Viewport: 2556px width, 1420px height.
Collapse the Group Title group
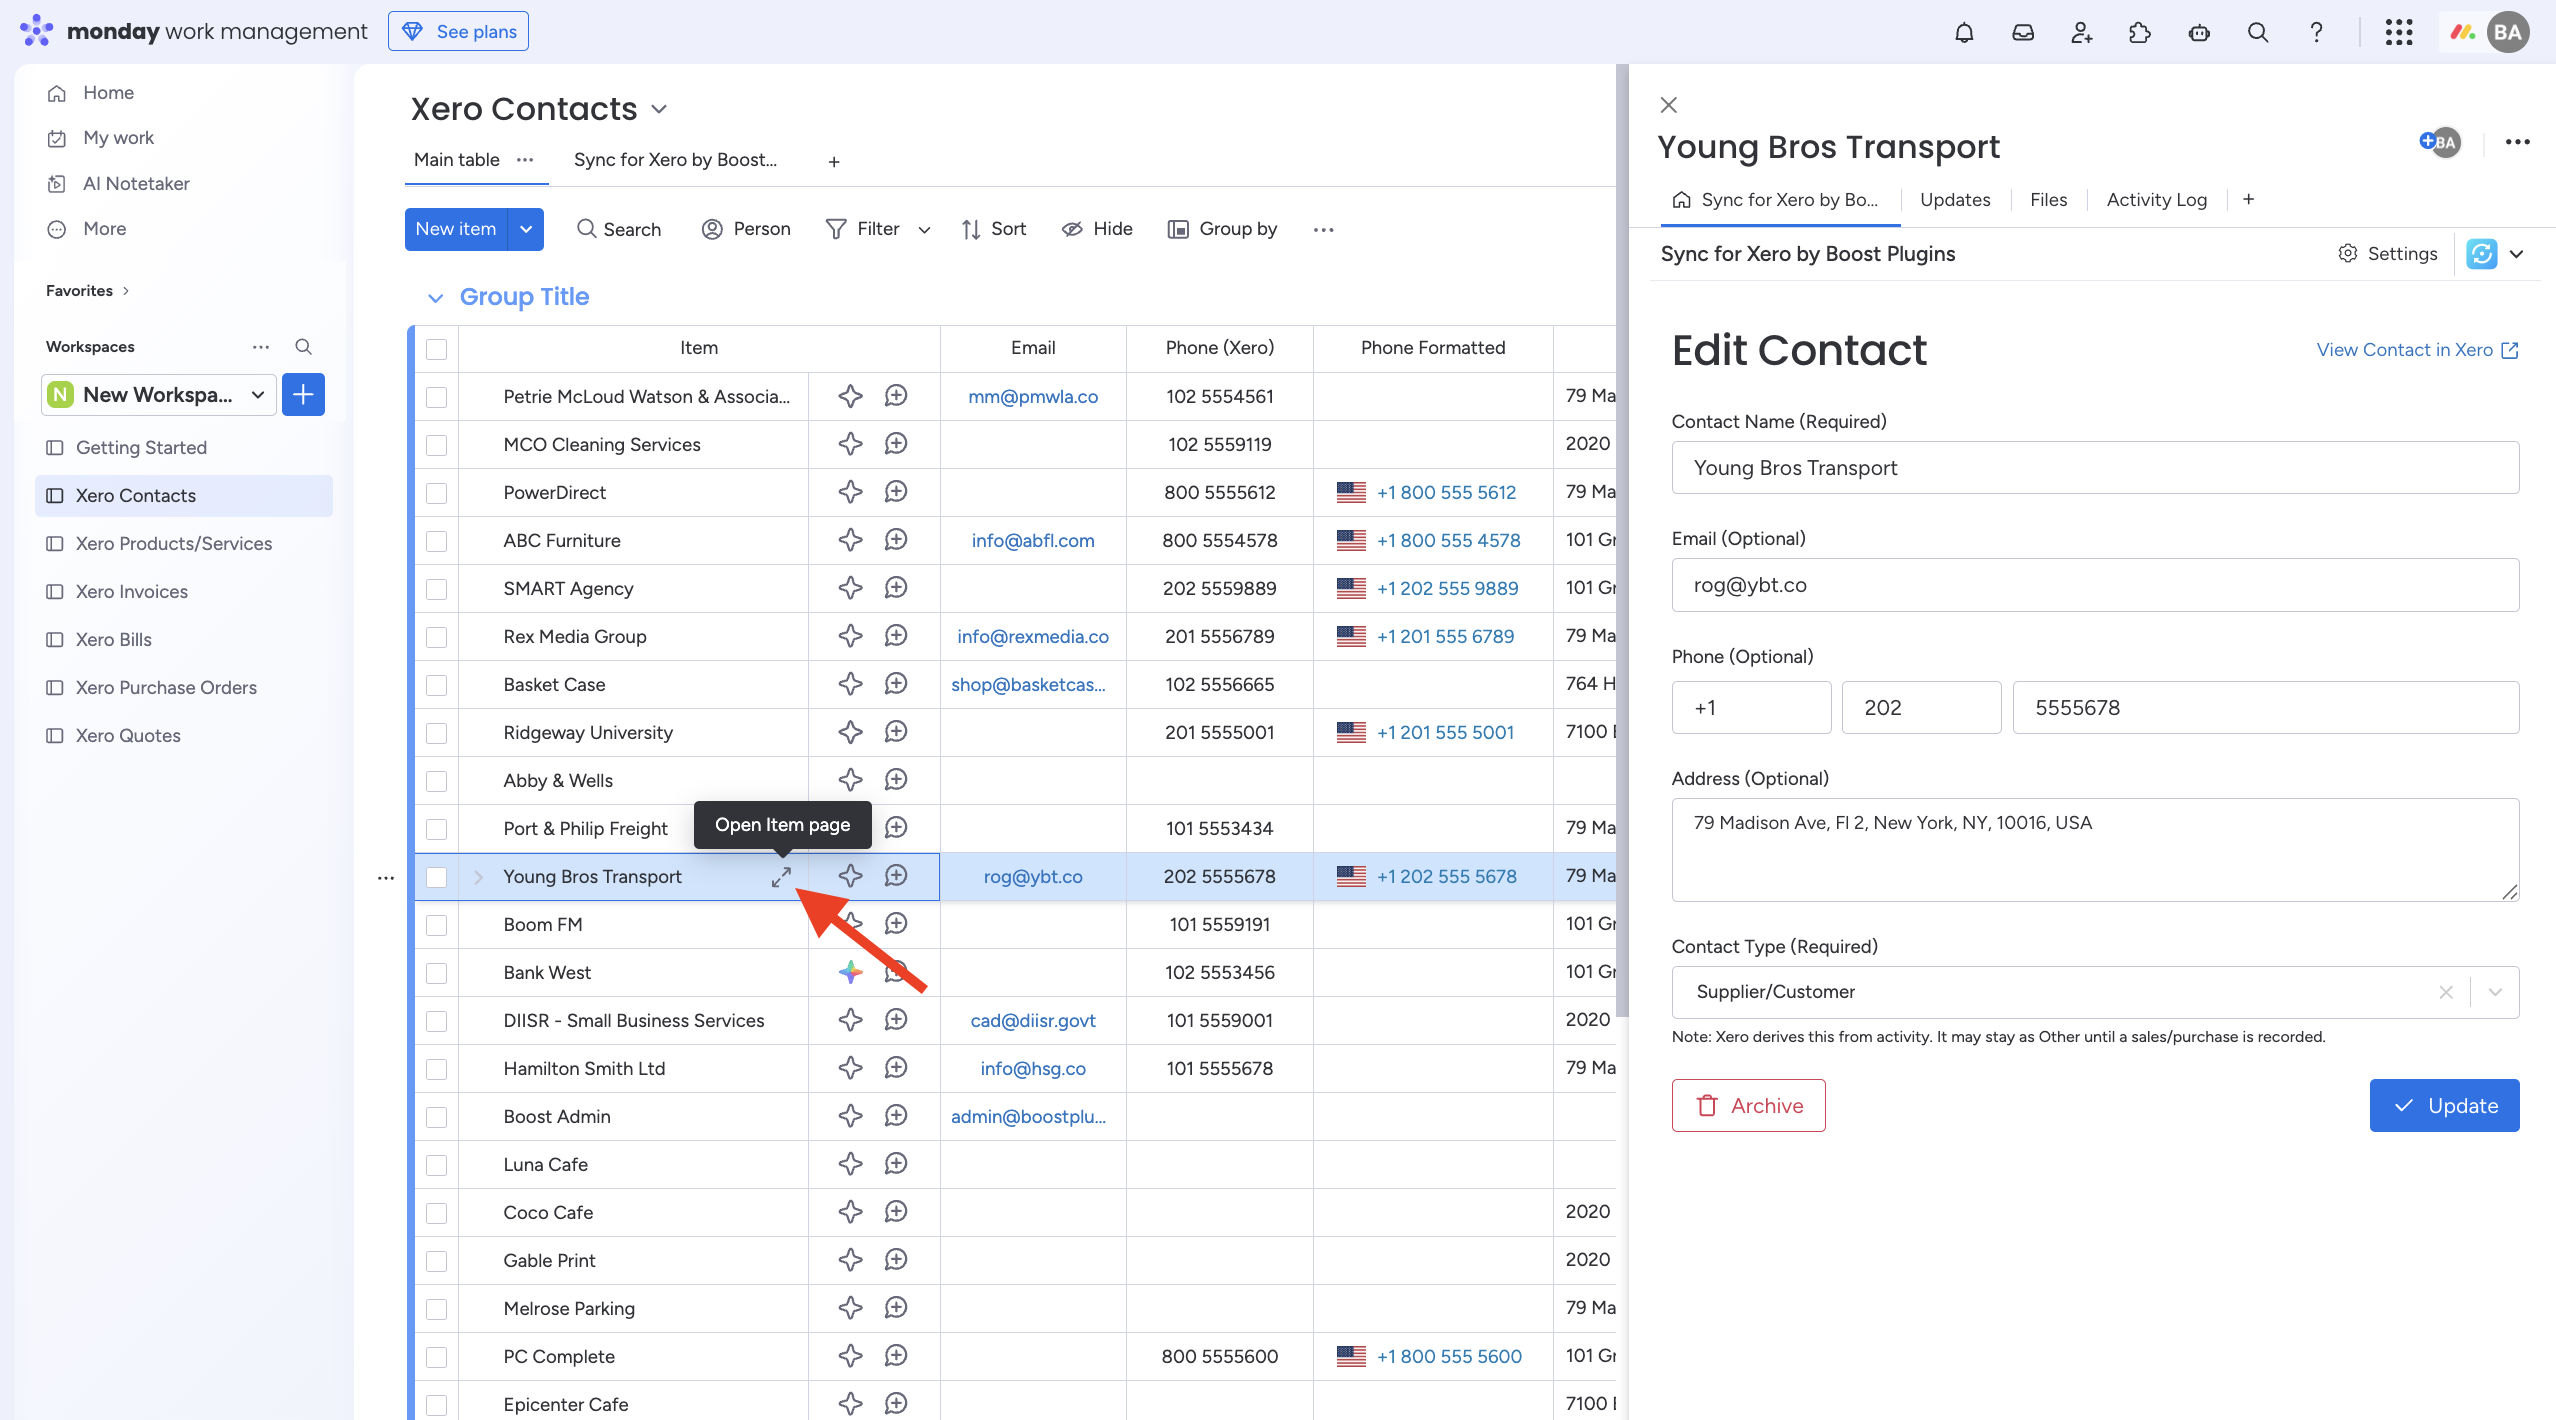click(435, 298)
